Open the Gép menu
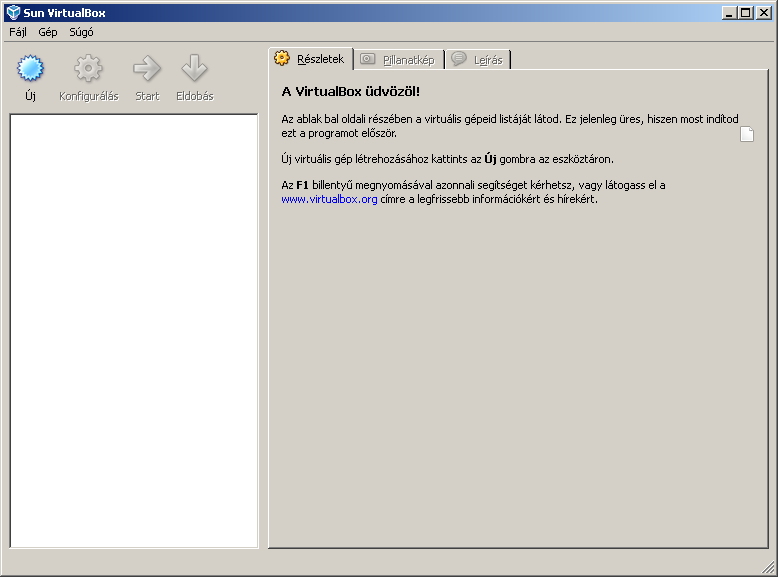Viewport: 778px width, 577px height. point(48,32)
